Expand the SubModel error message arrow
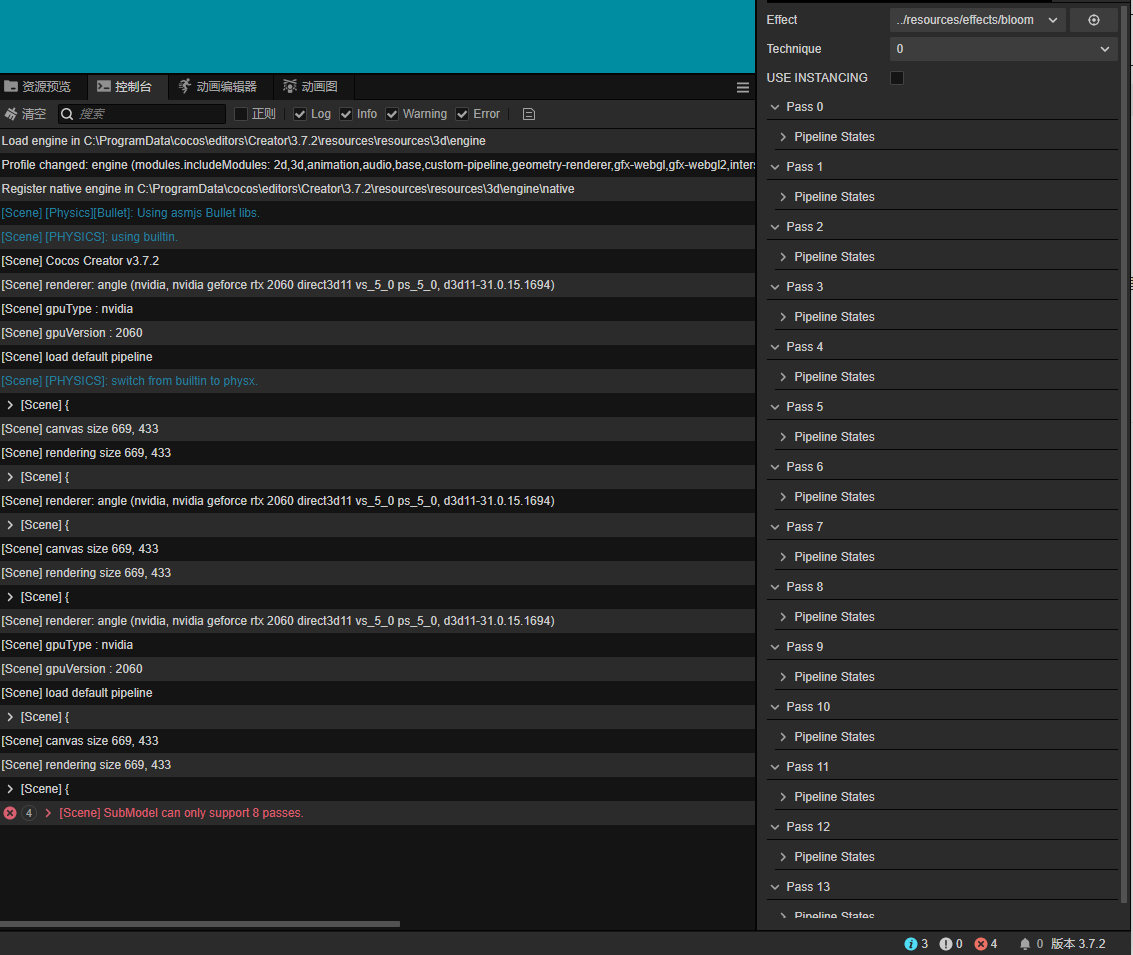Image resolution: width=1133 pixels, height=955 pixels. click(x=48, y=813)
